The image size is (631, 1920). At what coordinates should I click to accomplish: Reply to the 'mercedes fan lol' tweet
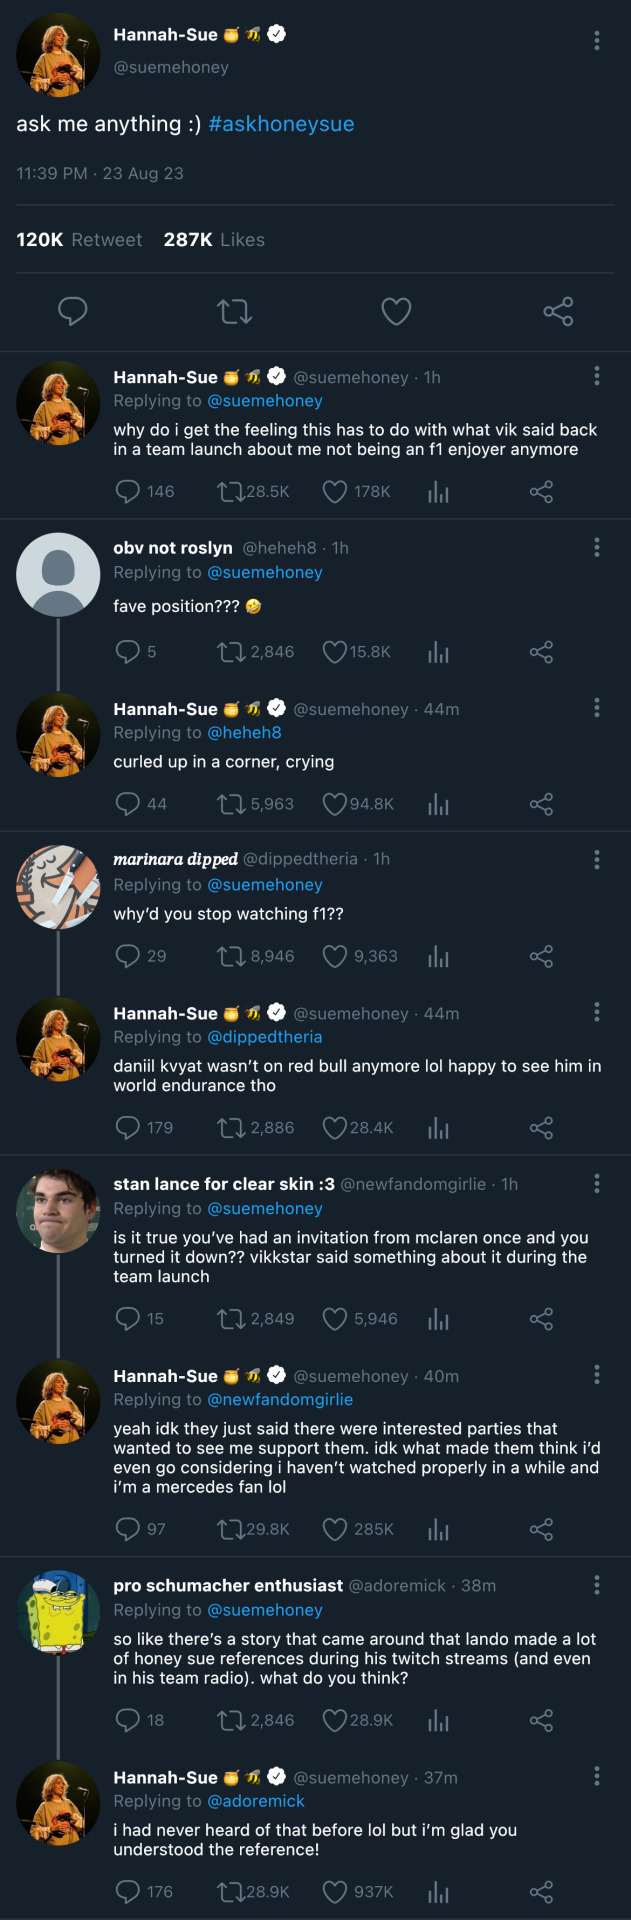pos(128,1529)
